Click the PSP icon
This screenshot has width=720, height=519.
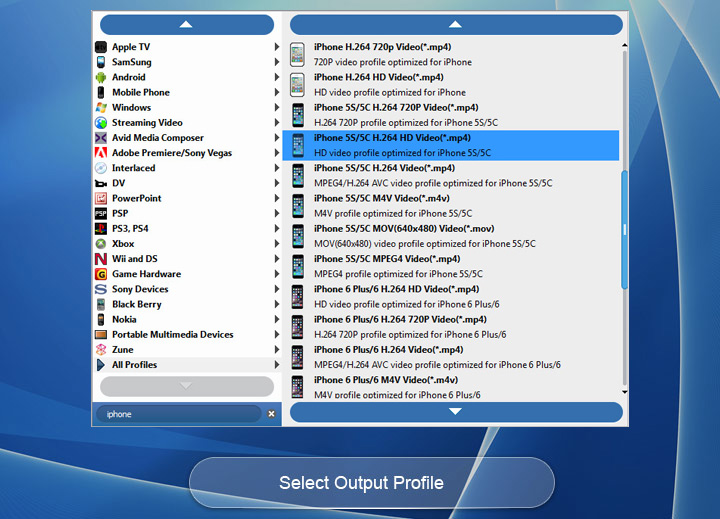pyautogui.click(x=101, y=214)
